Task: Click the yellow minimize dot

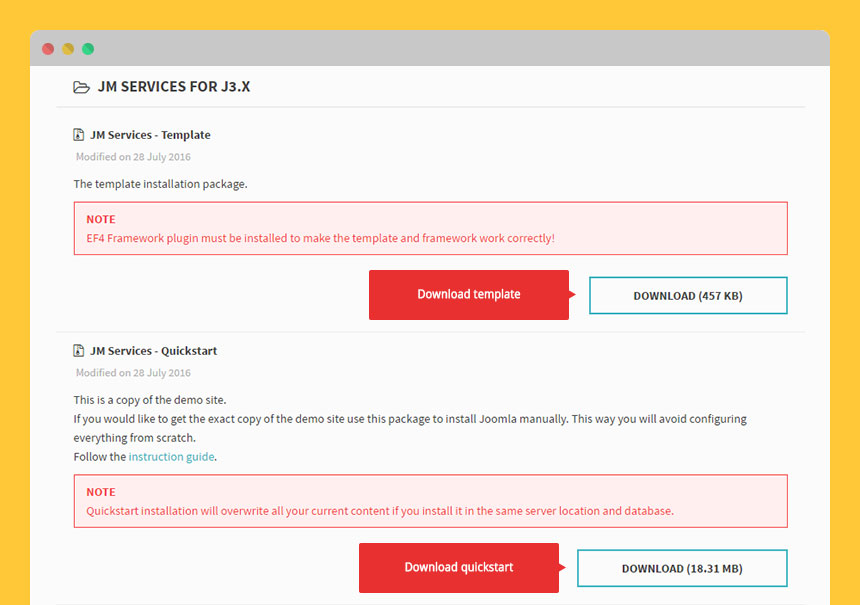Action: (x=68, y=49)
